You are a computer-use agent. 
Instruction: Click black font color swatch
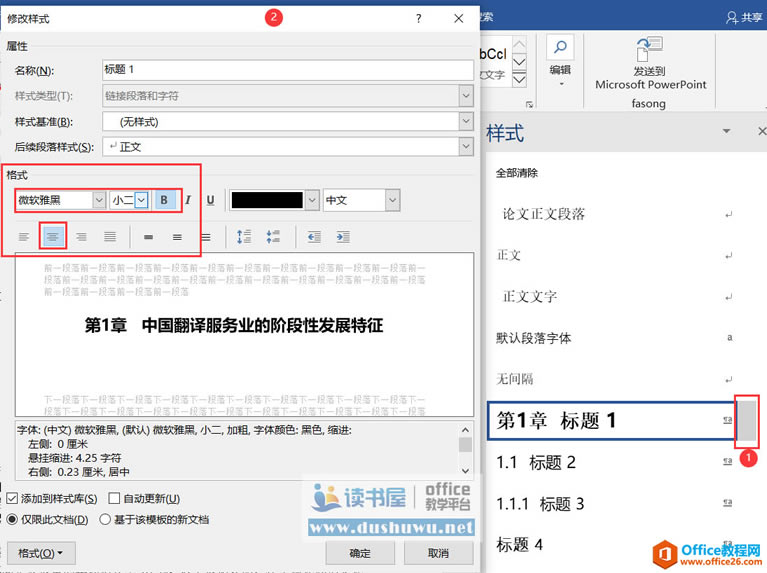tap(267, 200)
